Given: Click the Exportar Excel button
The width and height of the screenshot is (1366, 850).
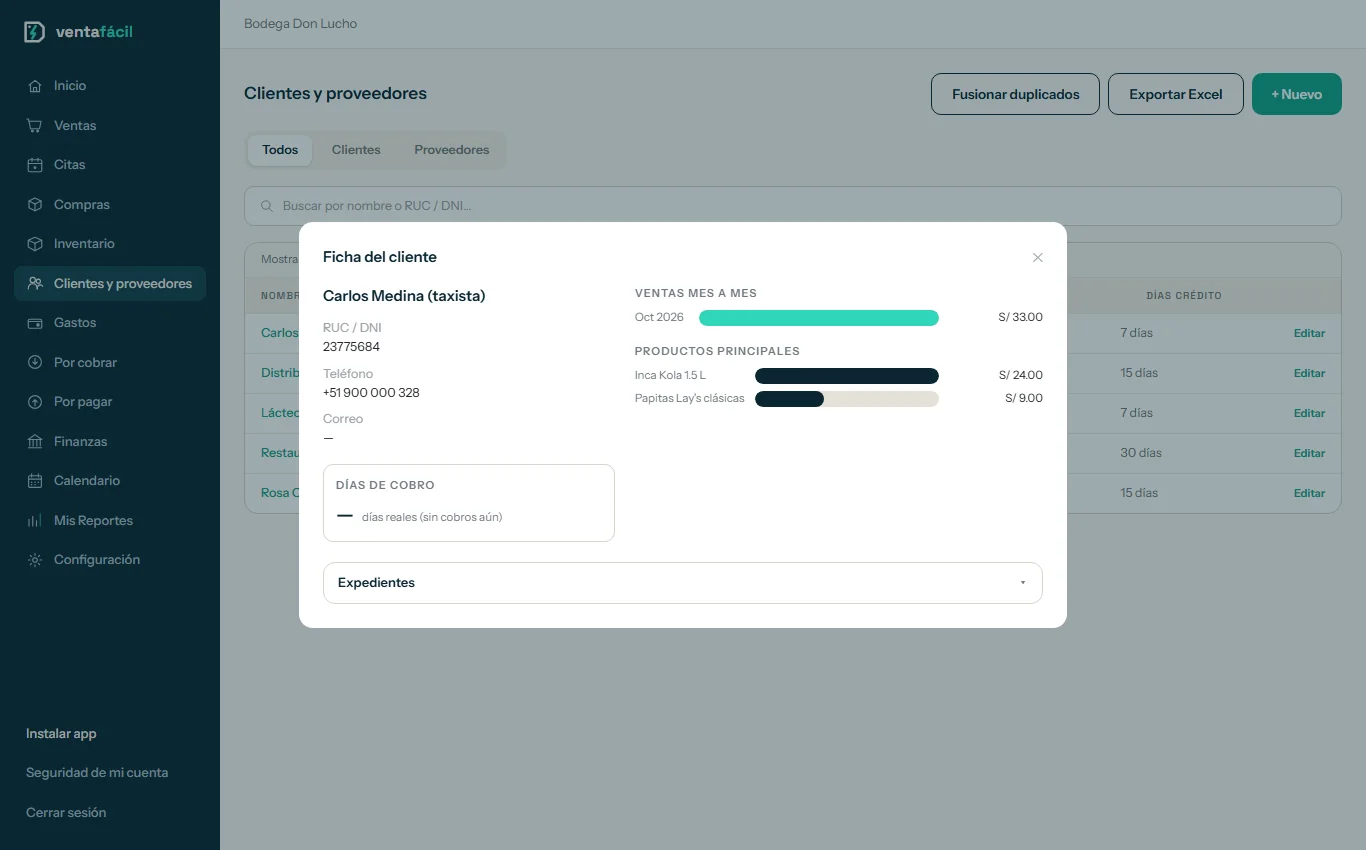Looking at the screenshot, I should click(x=1176, y=94).
